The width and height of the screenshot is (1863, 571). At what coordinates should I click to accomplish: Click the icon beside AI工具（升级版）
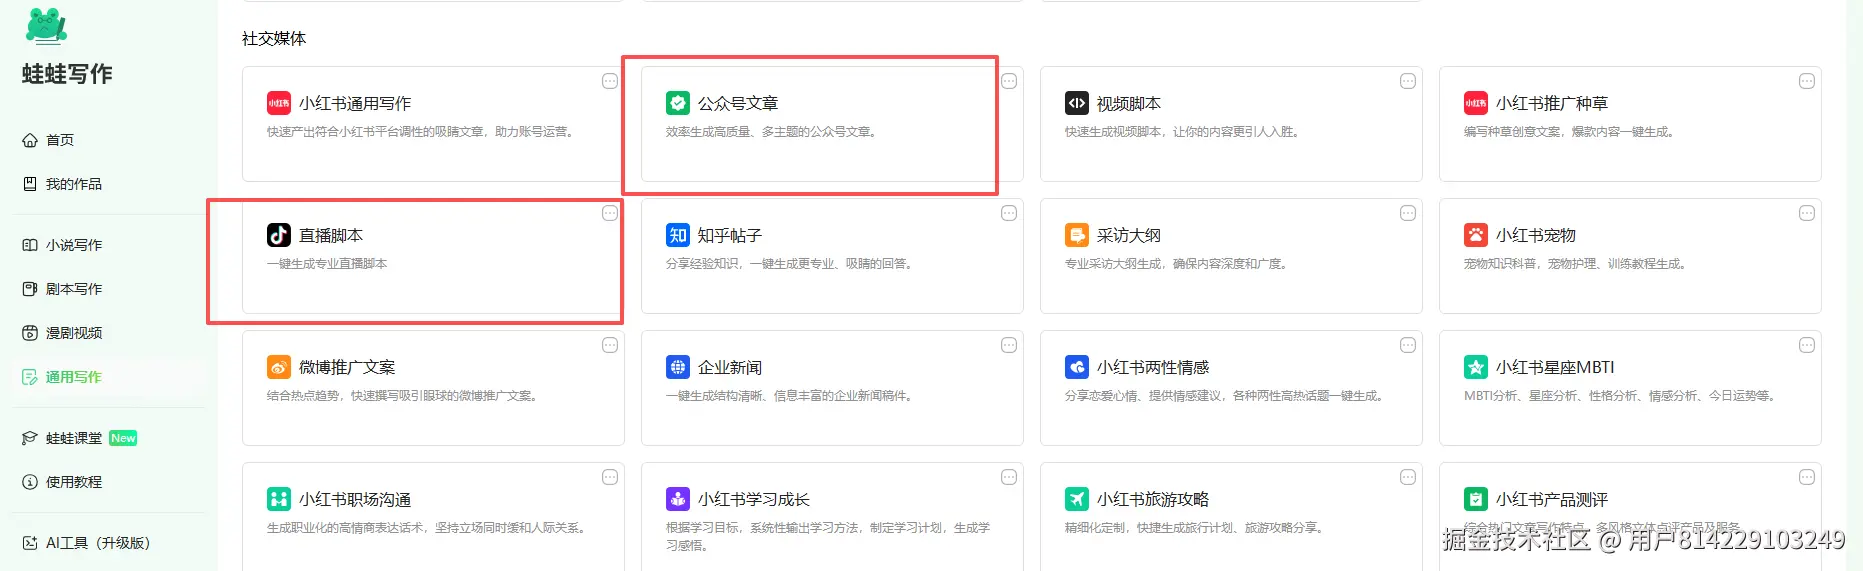tap(30, 543)
